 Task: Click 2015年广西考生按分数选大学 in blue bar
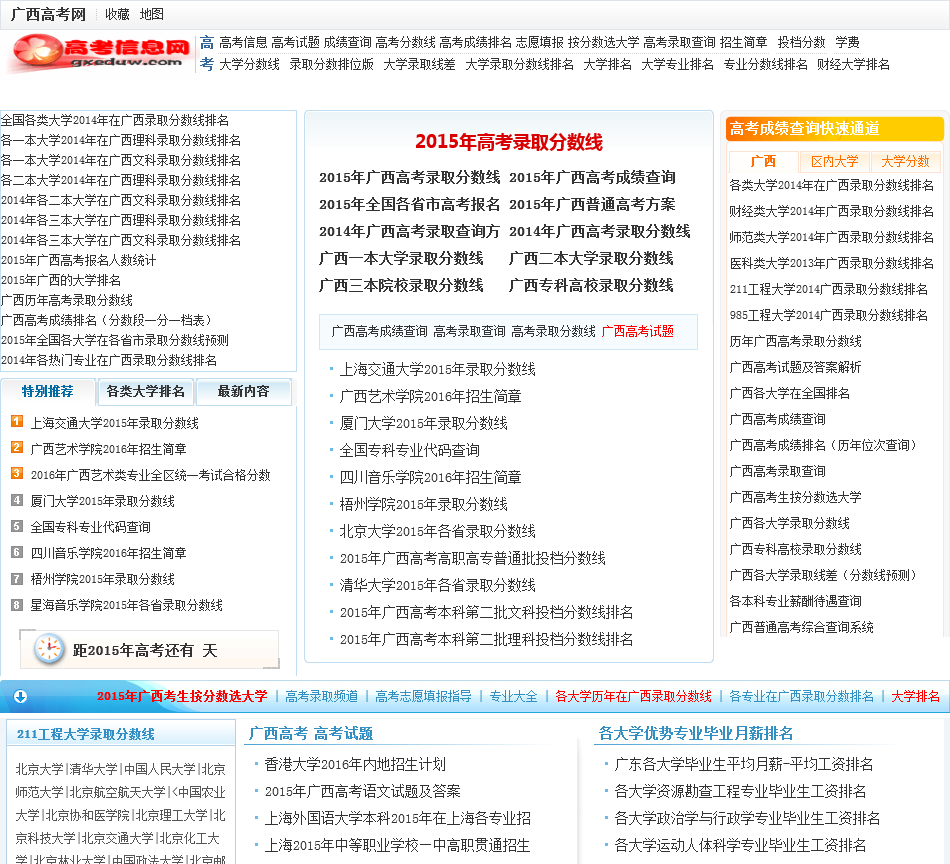pos(182,696)
